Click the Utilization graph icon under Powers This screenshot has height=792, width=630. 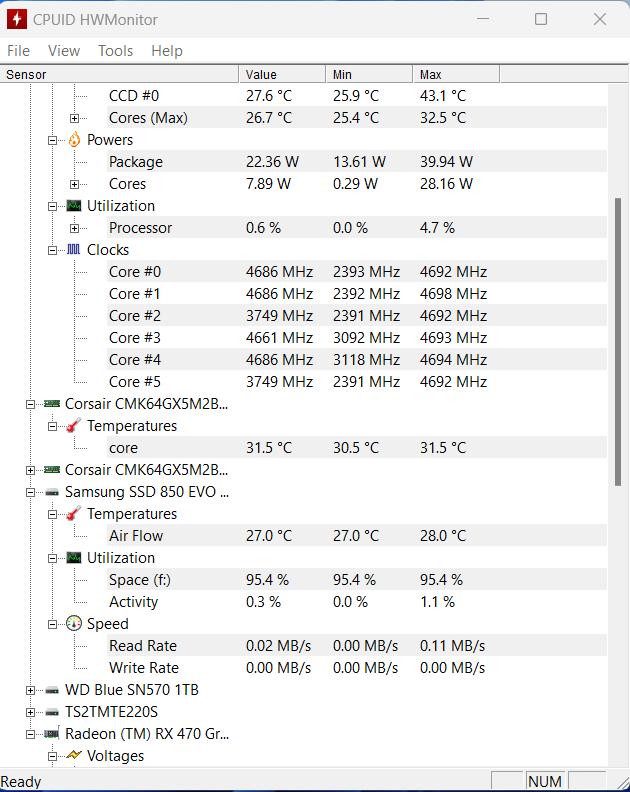click(74, 206)
